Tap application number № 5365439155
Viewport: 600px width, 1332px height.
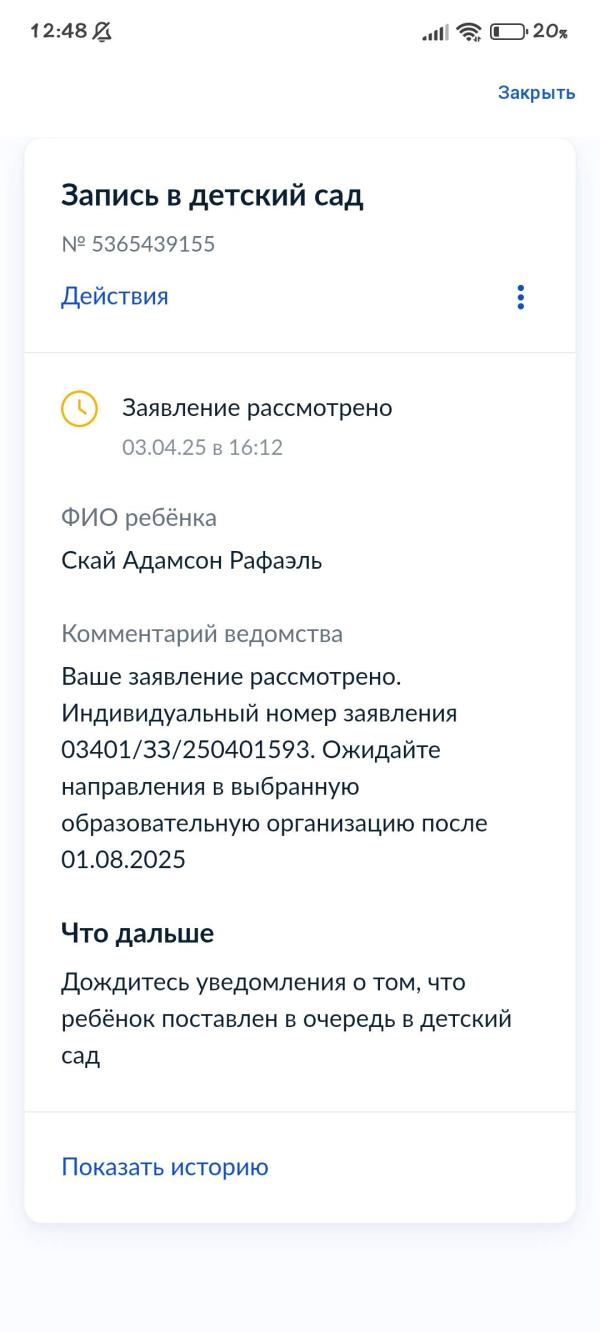point(138,244)
